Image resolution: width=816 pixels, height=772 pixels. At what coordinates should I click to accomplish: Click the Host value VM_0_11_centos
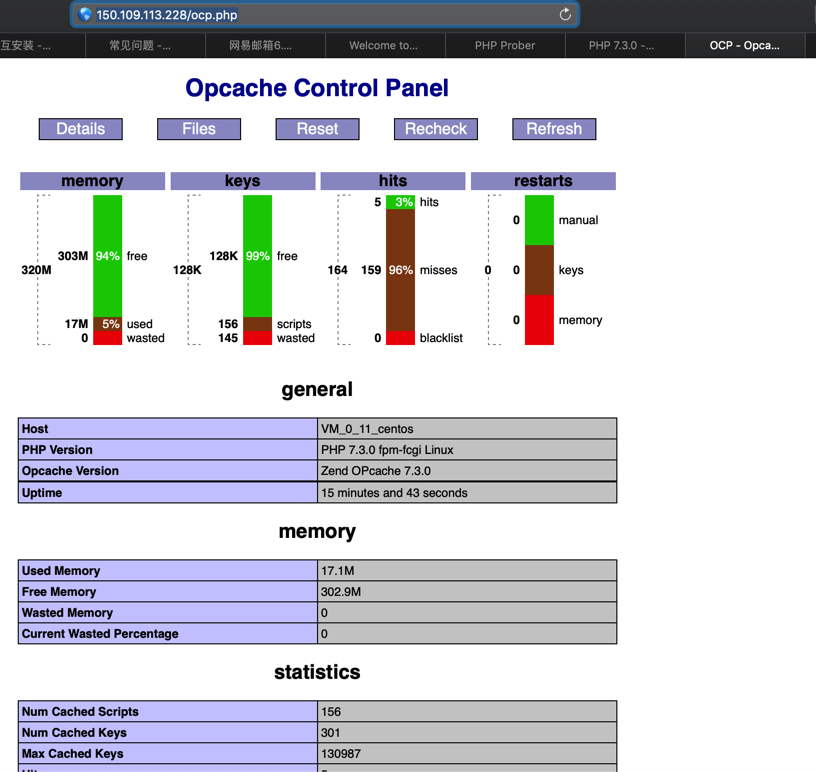point(467,428)
